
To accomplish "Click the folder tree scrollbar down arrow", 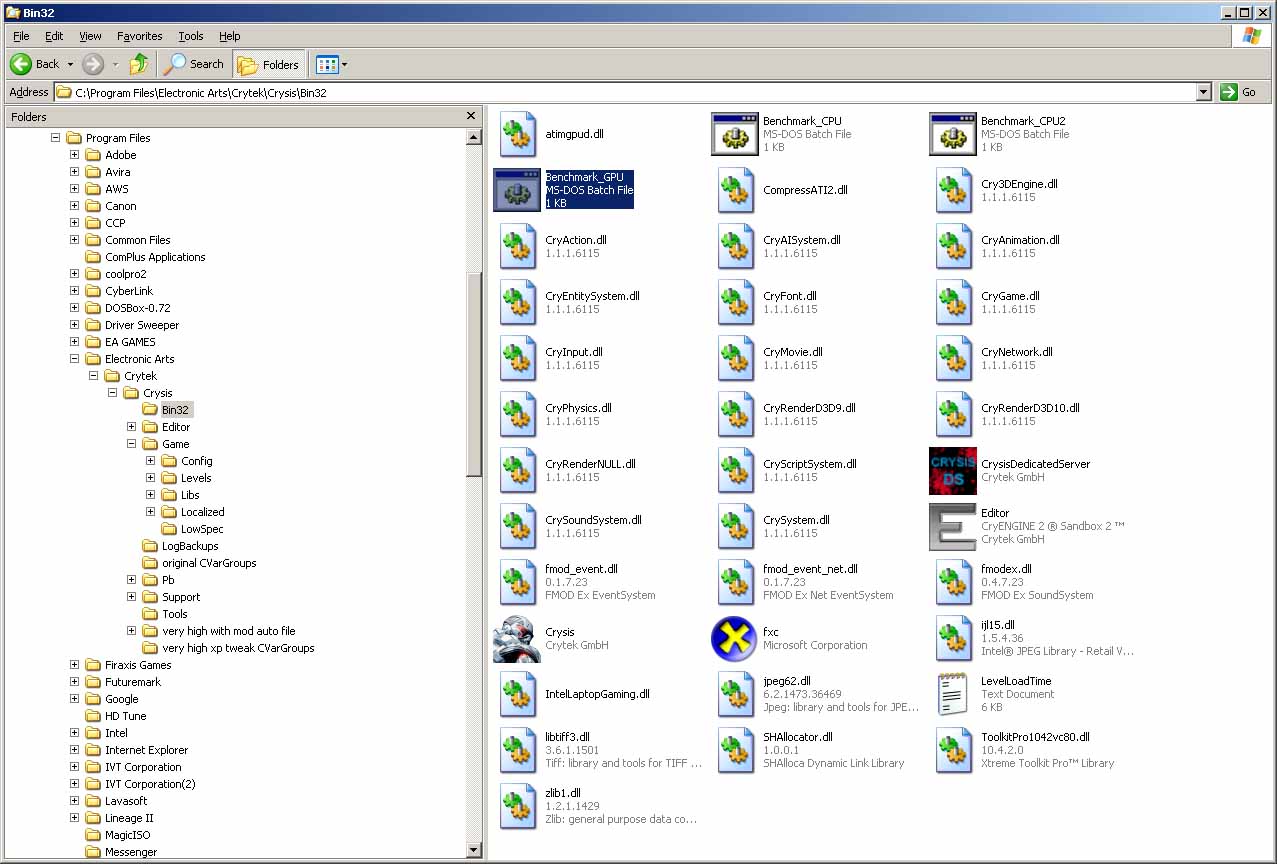I will pos(474,850).
